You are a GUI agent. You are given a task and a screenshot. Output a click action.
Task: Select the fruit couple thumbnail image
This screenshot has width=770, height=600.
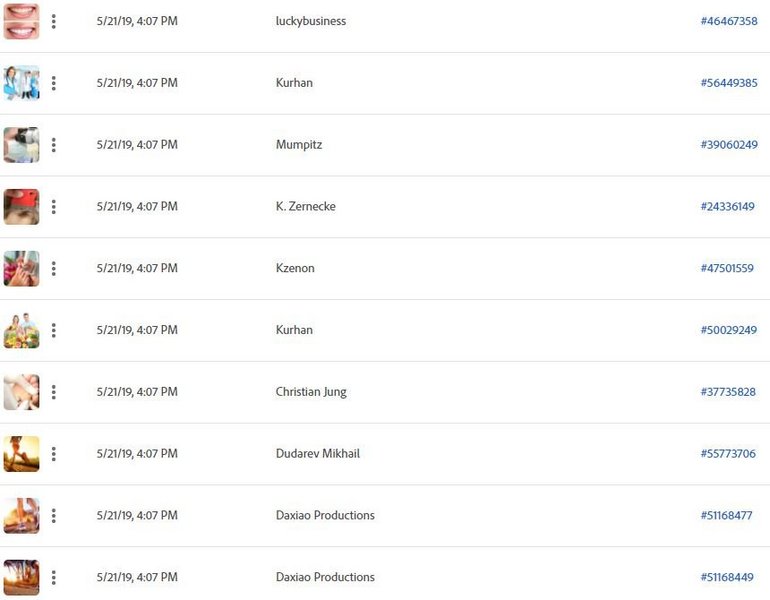[x=22, y=330]
